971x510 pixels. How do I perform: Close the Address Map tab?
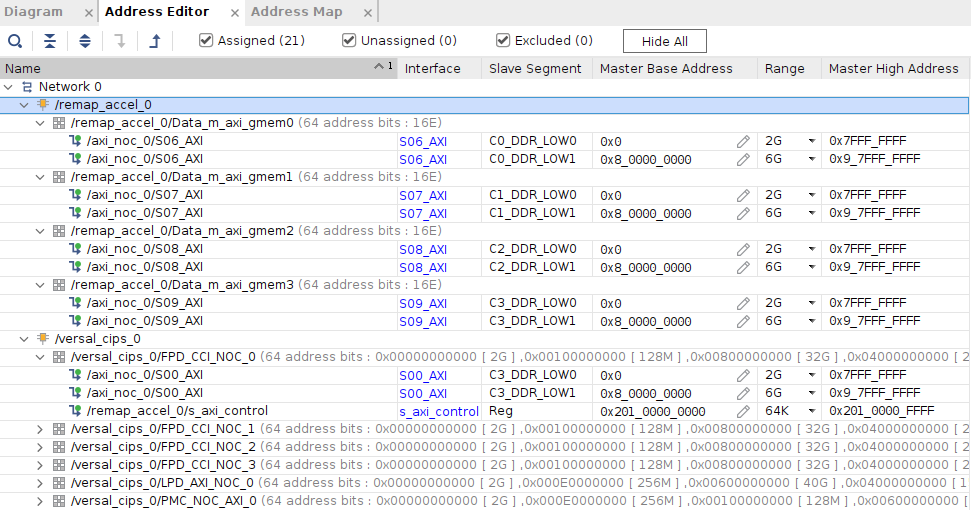[368, 12]
